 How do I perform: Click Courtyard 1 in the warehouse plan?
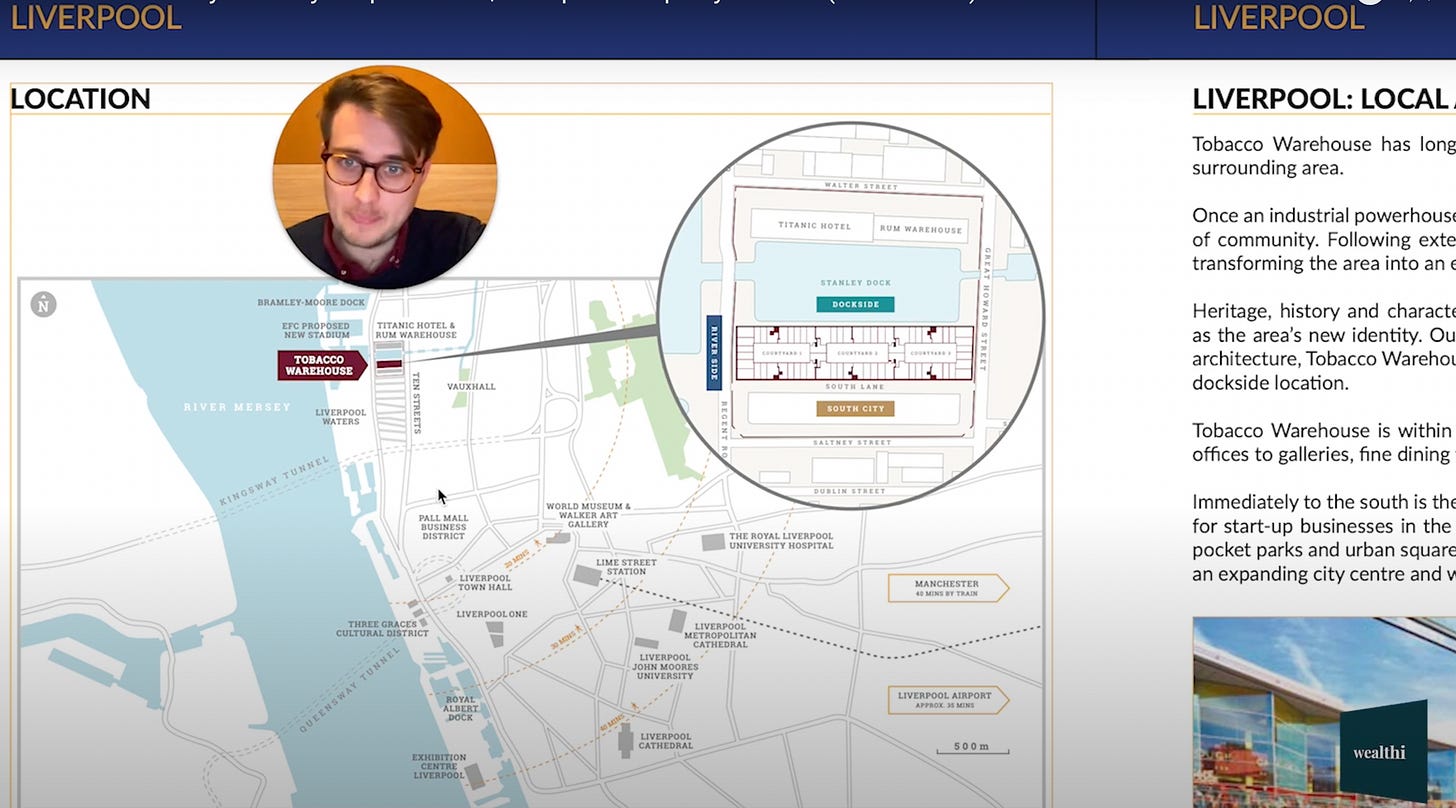[783, 353]
